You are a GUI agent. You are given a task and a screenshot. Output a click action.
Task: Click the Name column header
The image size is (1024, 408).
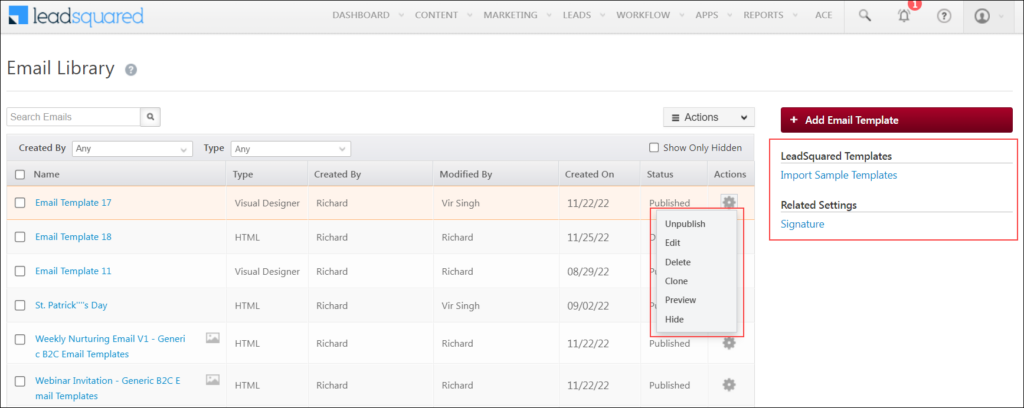(x=46, y=174)
